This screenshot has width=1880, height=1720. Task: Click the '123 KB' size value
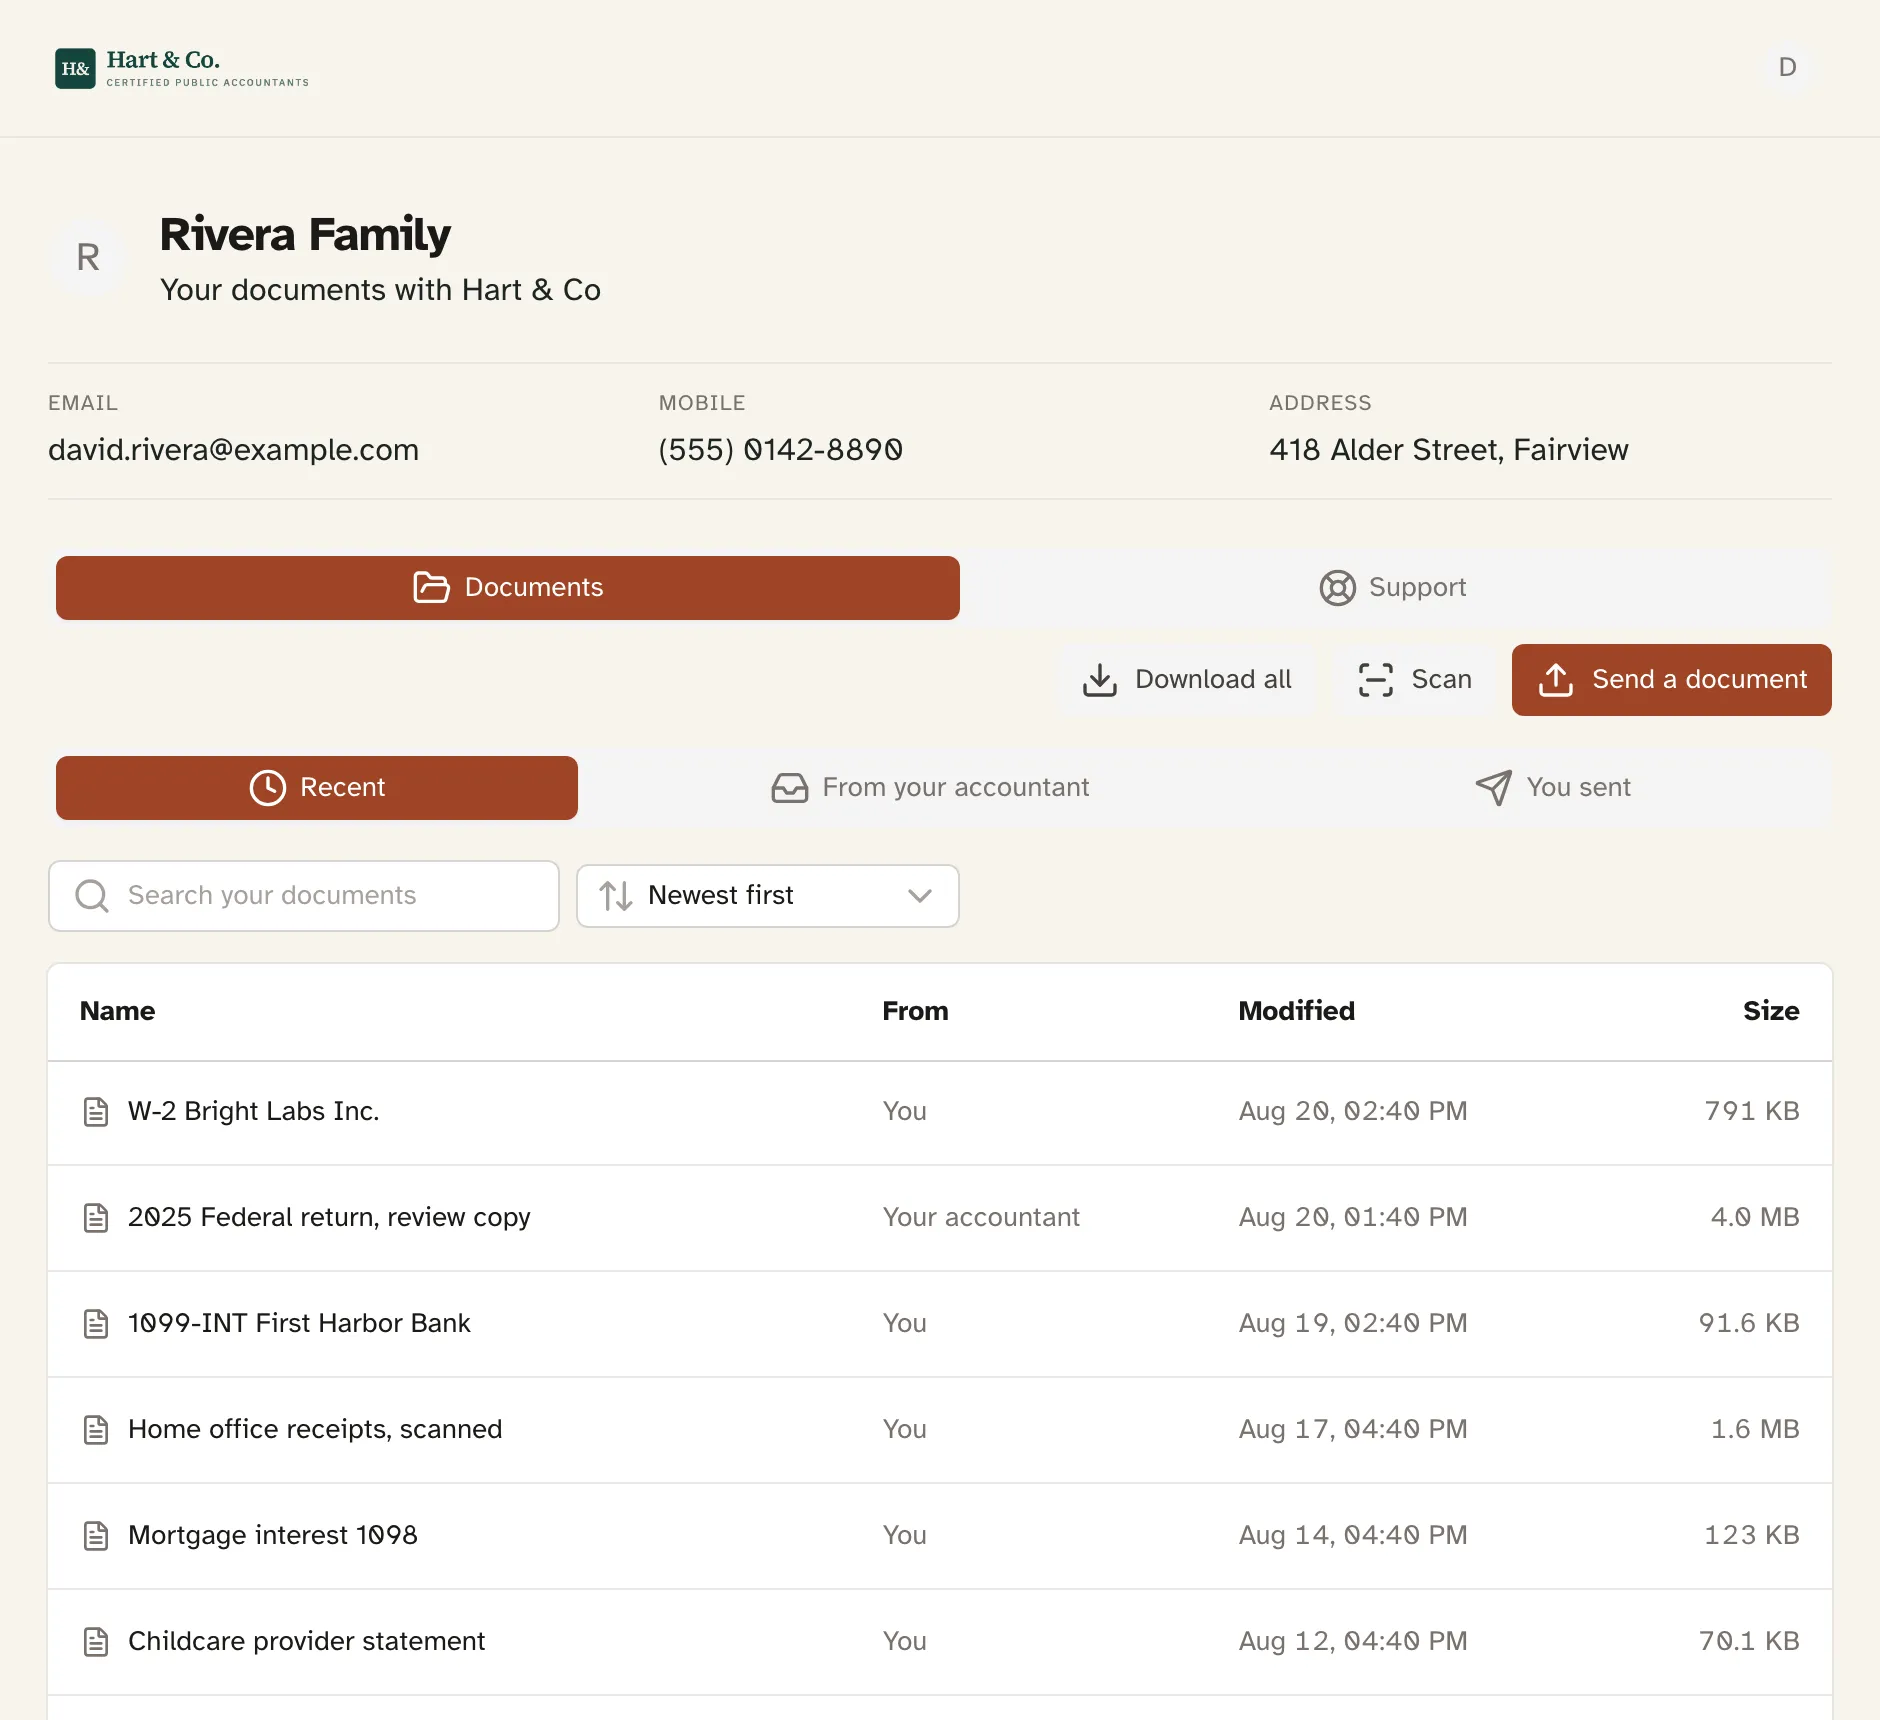coord(1752,1536)
